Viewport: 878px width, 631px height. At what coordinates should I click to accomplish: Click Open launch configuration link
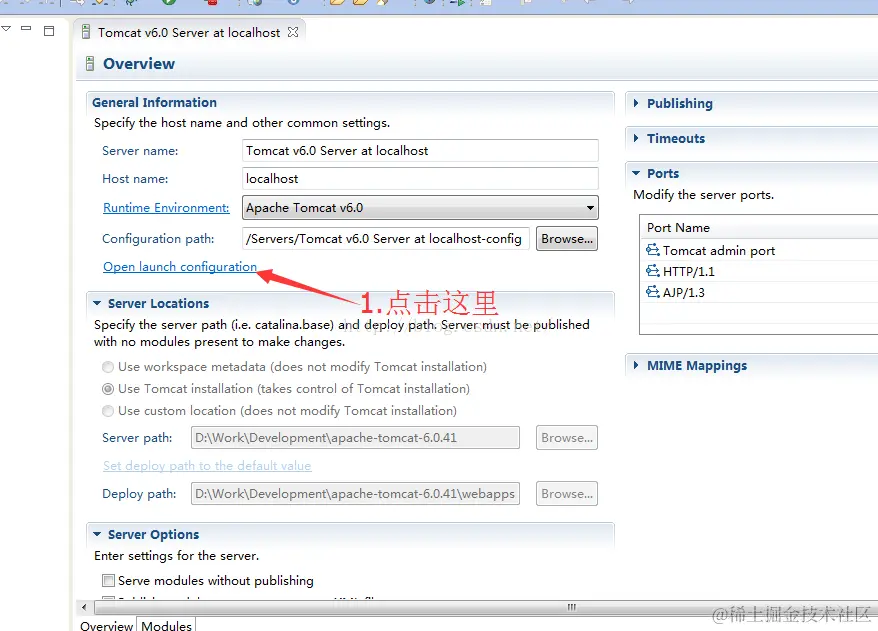click(x=180, y=267)
